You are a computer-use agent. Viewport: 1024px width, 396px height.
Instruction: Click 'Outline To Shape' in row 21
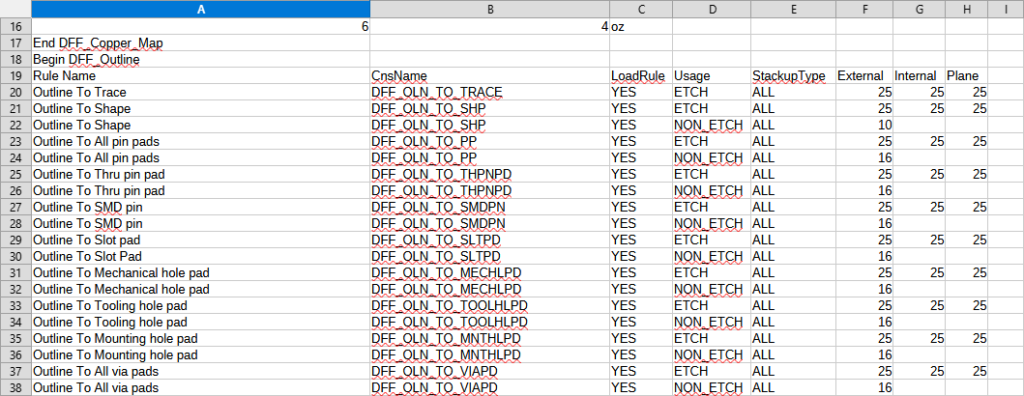200,108
